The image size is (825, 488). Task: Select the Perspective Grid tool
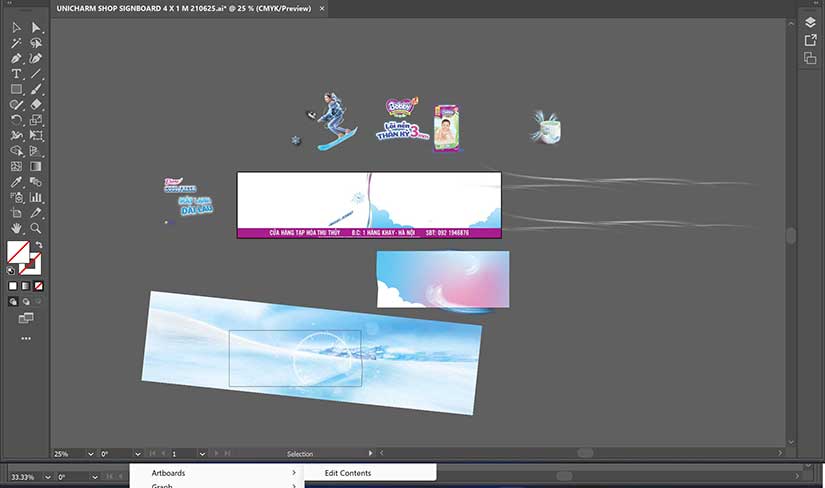pos(35,151)
